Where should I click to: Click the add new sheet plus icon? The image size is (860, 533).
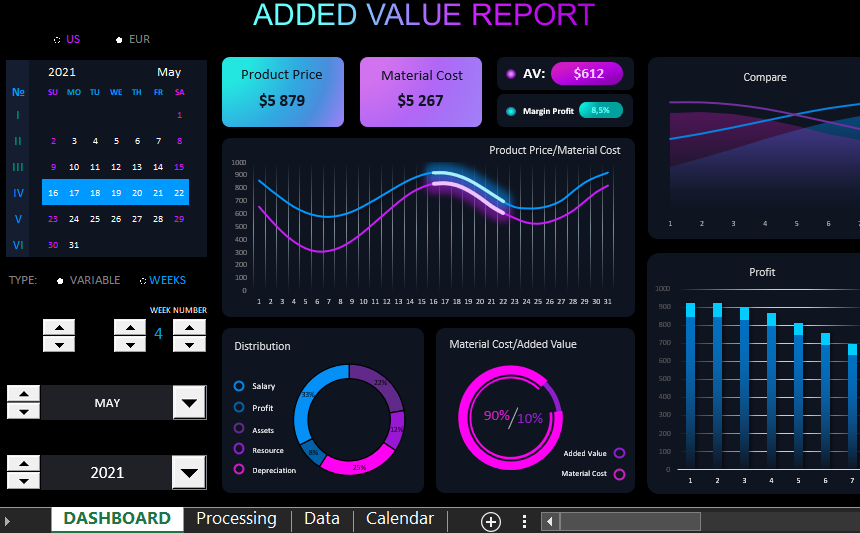click(491, 521)
